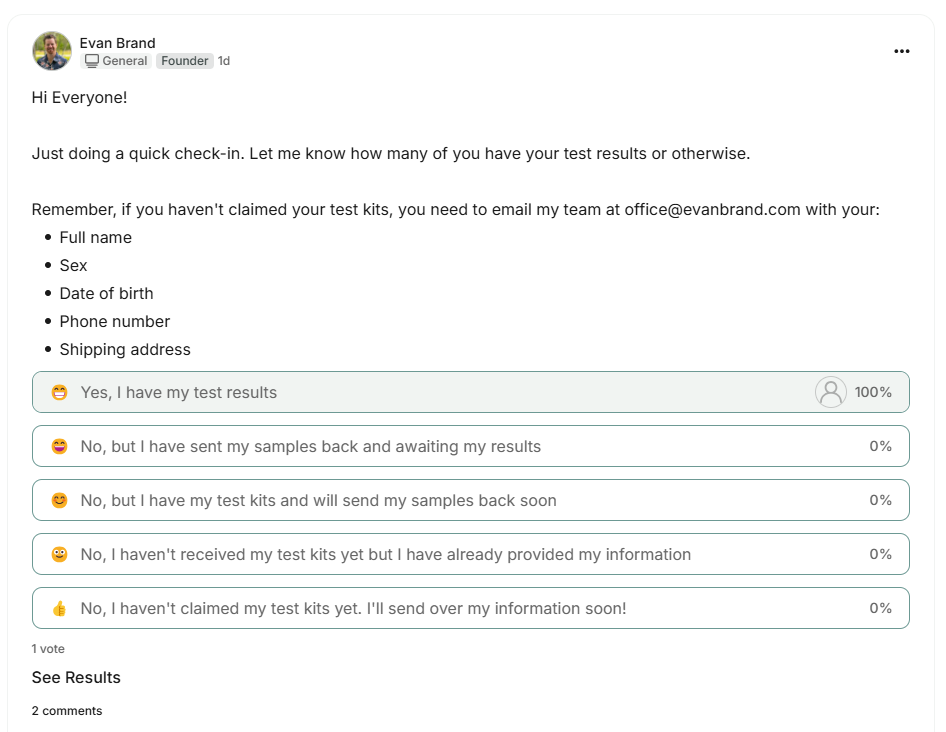The height and width of the screenshot is (732, 946).
Task: Open the 2 comments section
Action: [x=66, y=710]
